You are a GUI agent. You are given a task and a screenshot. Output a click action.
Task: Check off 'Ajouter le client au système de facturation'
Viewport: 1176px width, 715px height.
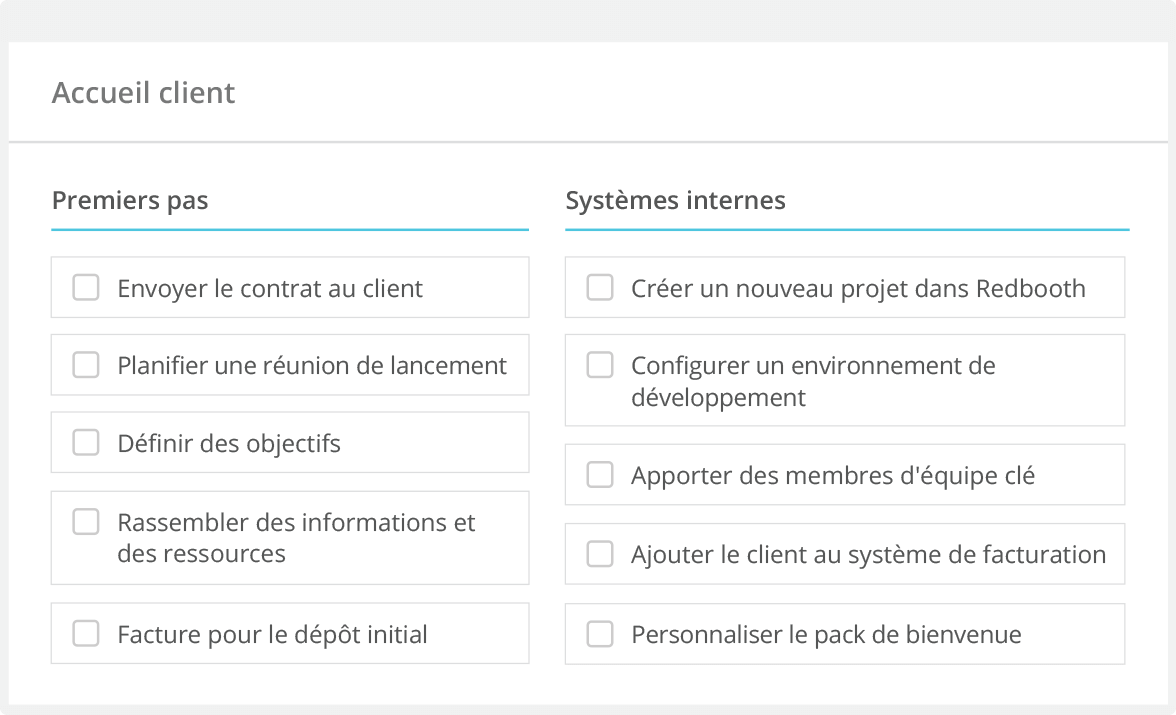click(x=599, y=553)
